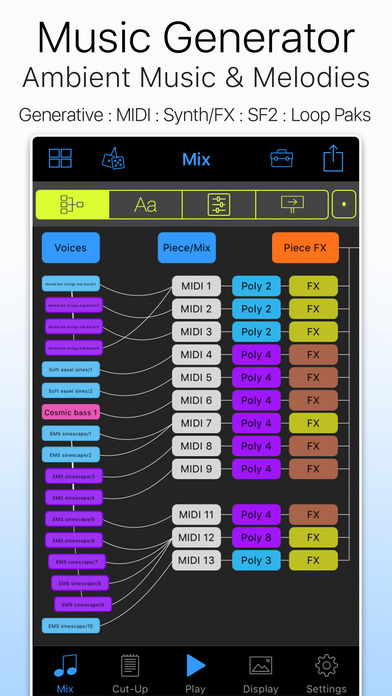Toggle the small dot button
This screenshot has width=392, height=696.
coord(344,205)
